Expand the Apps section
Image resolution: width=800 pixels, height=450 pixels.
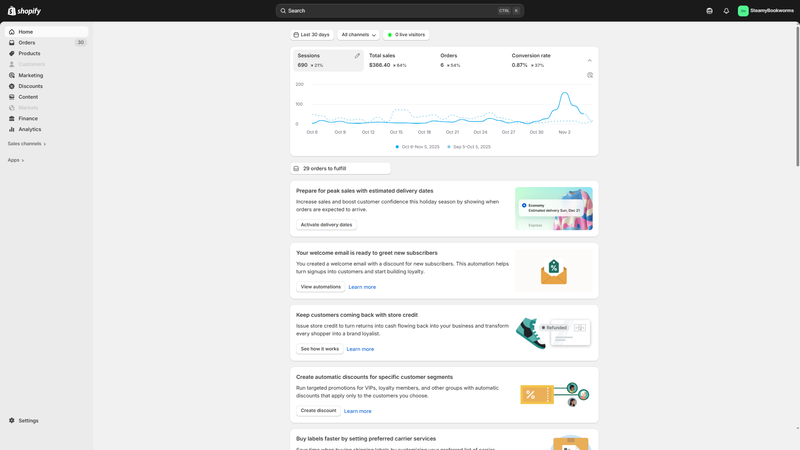coord(15,160)
